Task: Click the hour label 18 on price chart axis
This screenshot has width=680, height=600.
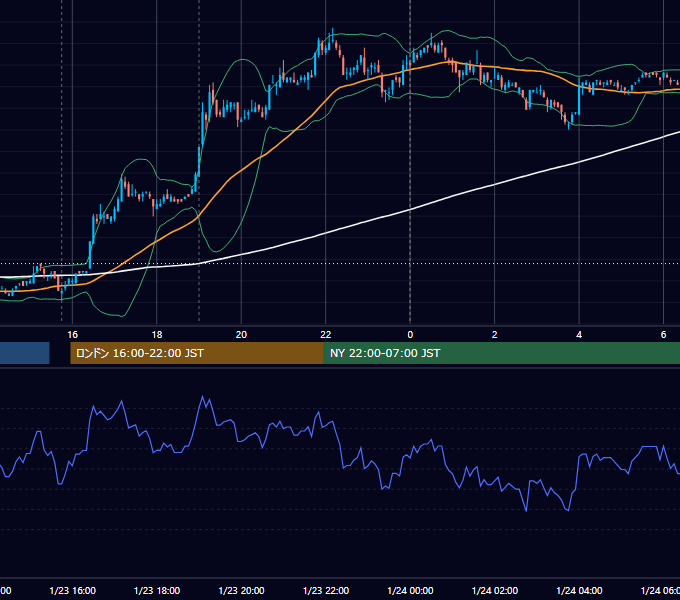Action: point(157,335)
